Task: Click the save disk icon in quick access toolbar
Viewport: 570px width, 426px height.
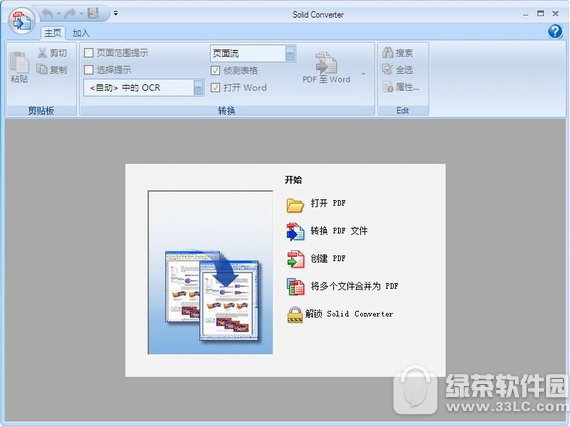Action: coord(93,13)
